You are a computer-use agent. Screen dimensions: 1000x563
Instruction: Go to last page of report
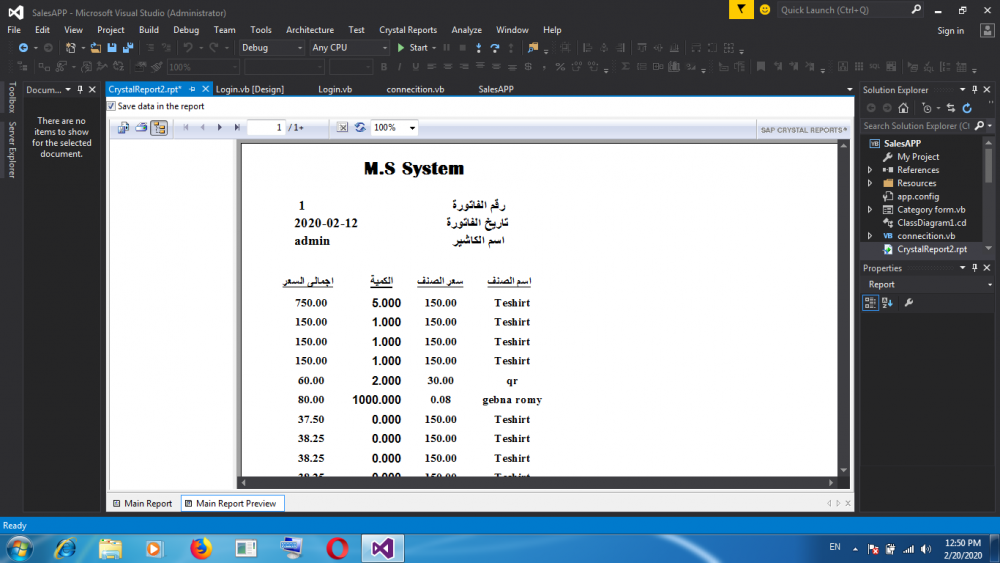237,128
